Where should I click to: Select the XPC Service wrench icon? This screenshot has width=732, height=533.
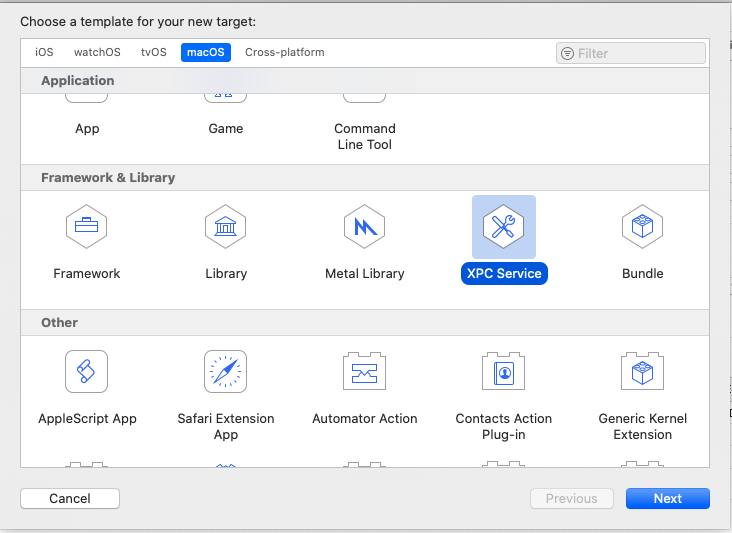504,226
